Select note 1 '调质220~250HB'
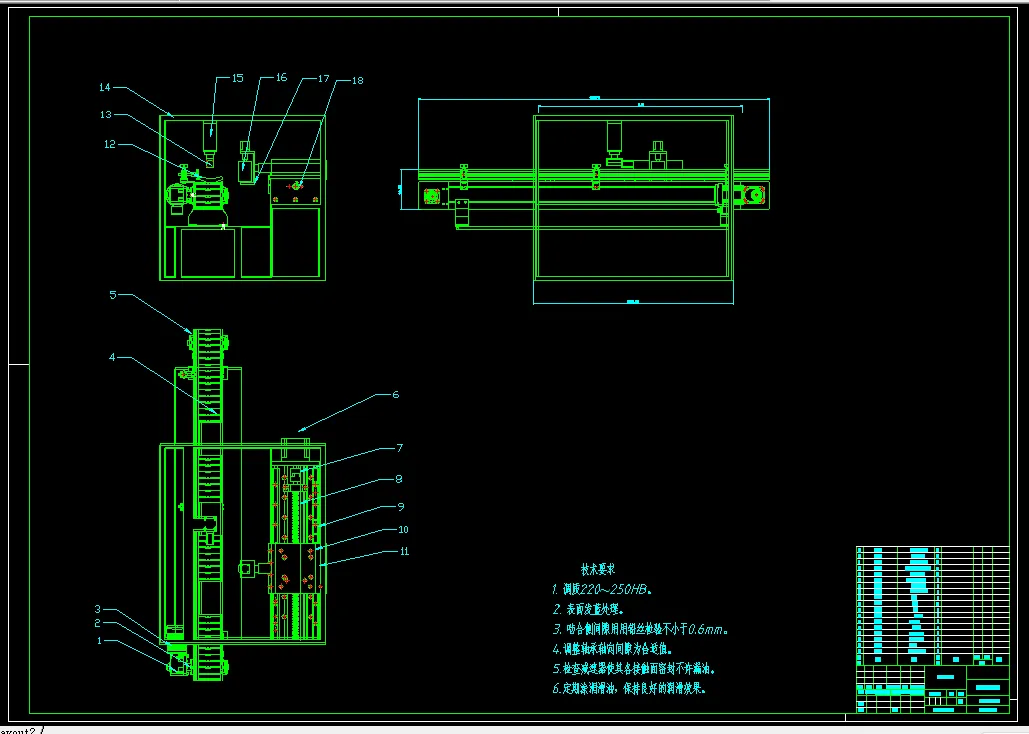Image resolution: width=1029 pixels, height=734 pixels. pyautogui.click(x=602, y=590)
